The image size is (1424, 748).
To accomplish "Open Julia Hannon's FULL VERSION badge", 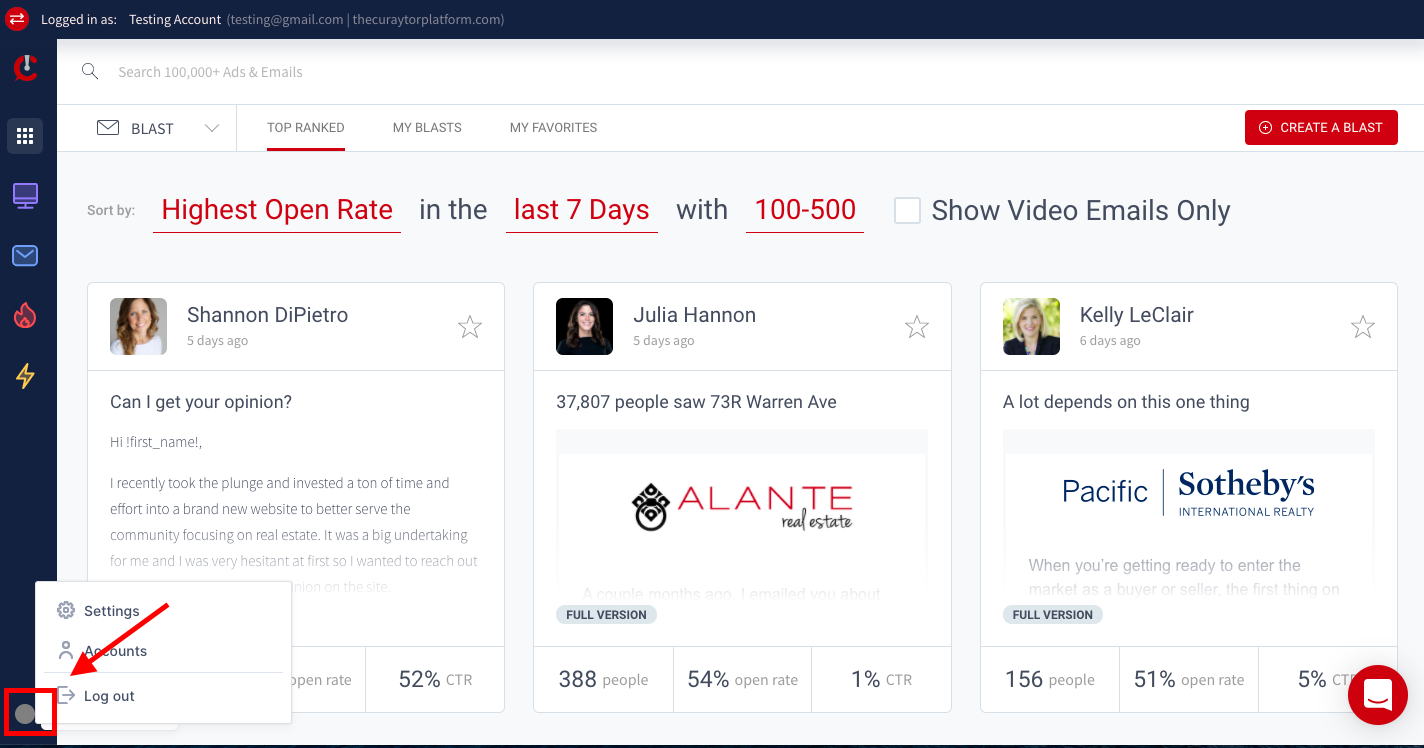I will [606, 614].
